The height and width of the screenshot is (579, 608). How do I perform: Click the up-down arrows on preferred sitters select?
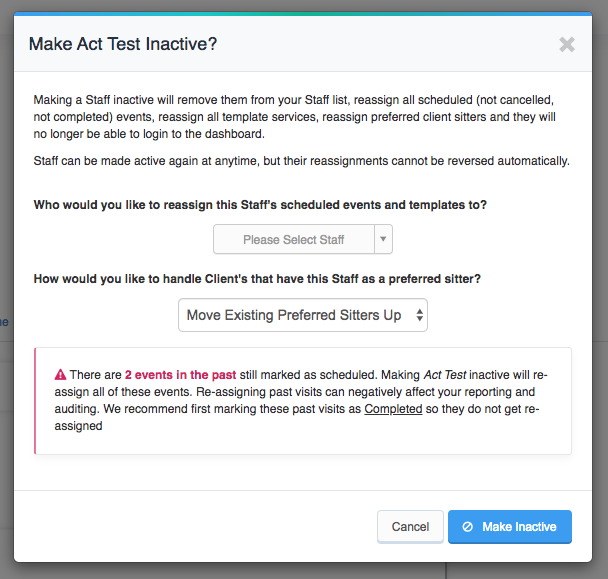pos(420,315)
